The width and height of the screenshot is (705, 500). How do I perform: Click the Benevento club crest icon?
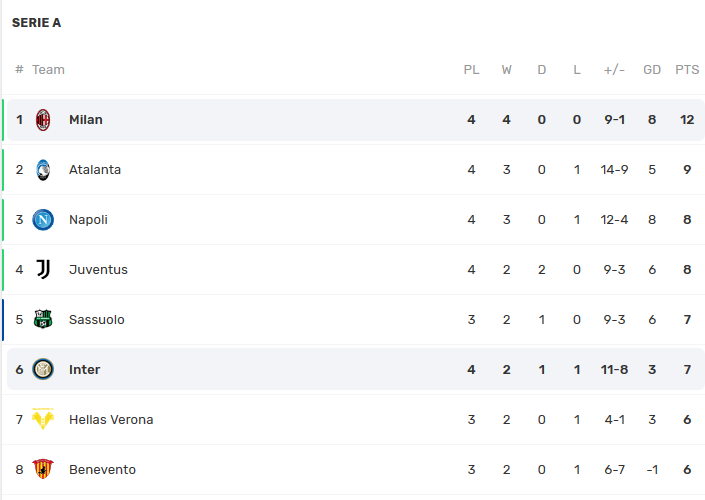(43, 470)
